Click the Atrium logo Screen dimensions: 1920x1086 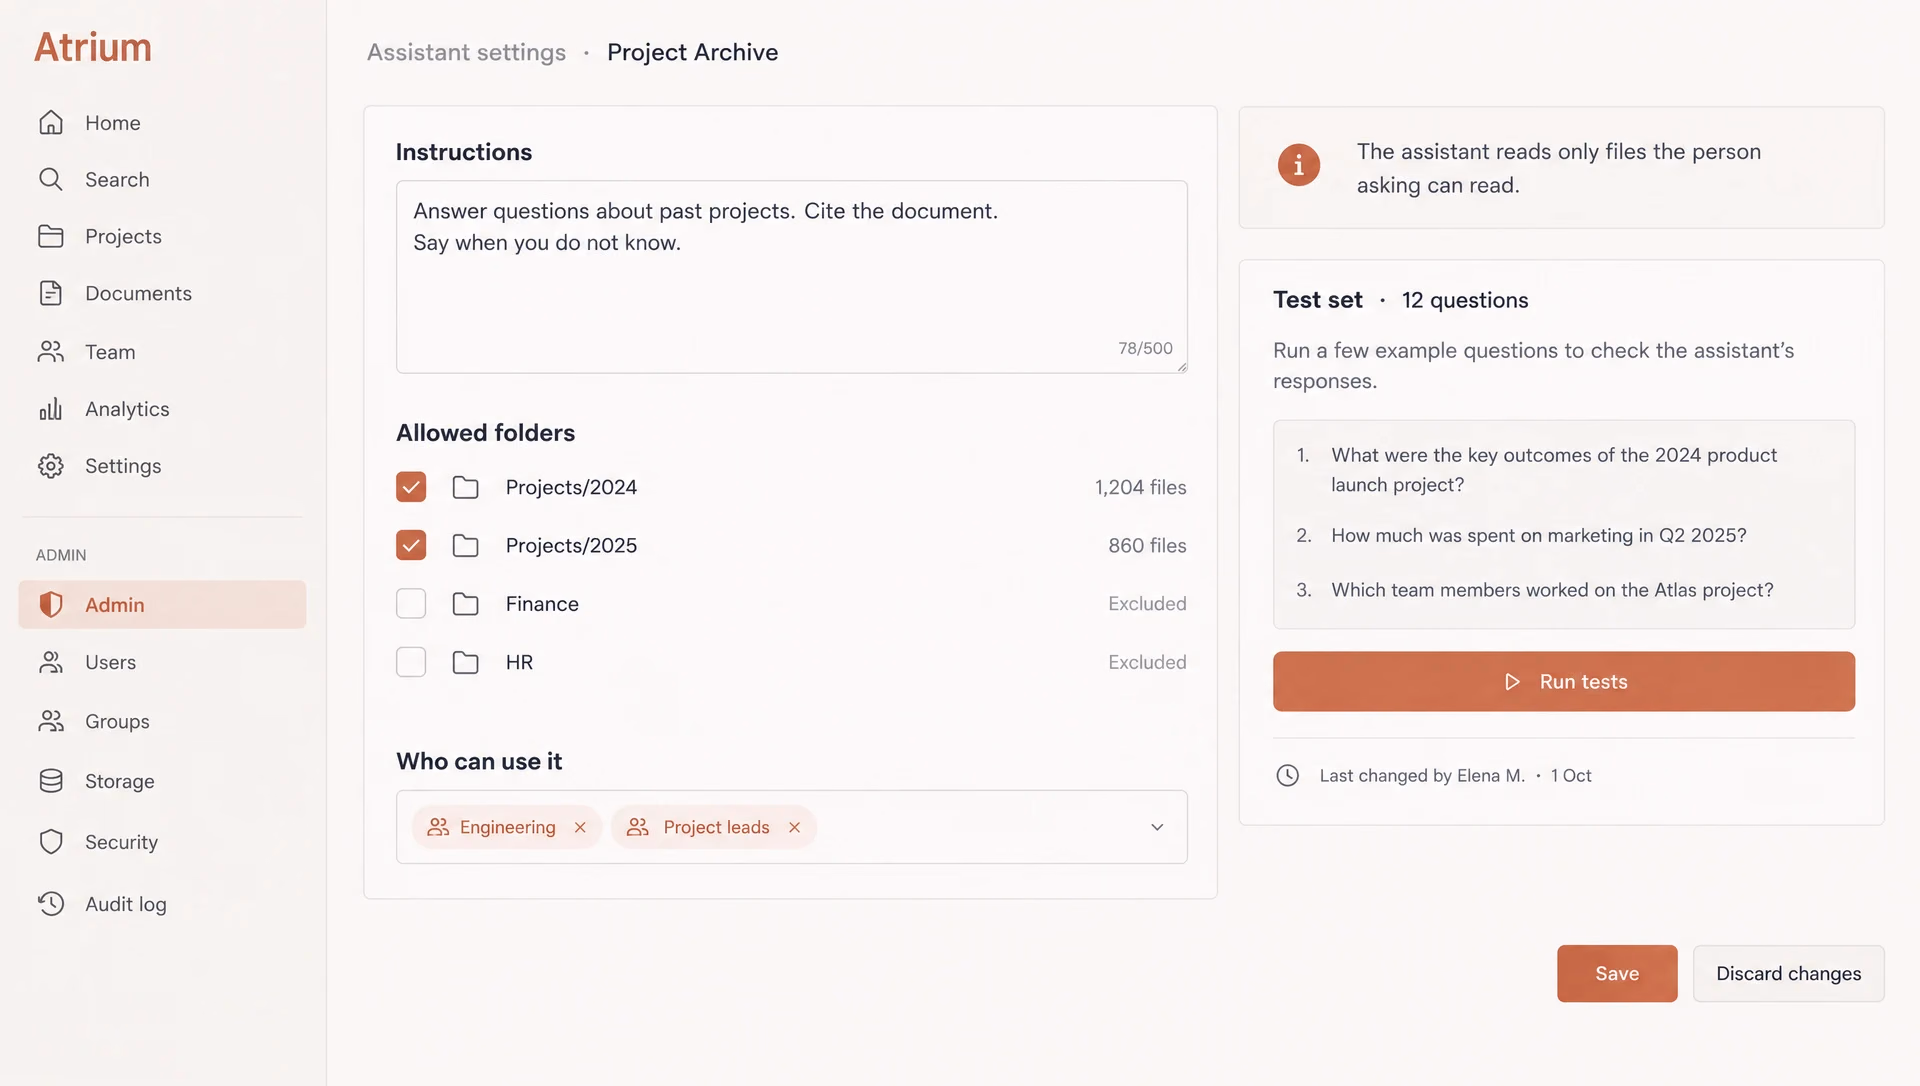(x=93, y=47)
